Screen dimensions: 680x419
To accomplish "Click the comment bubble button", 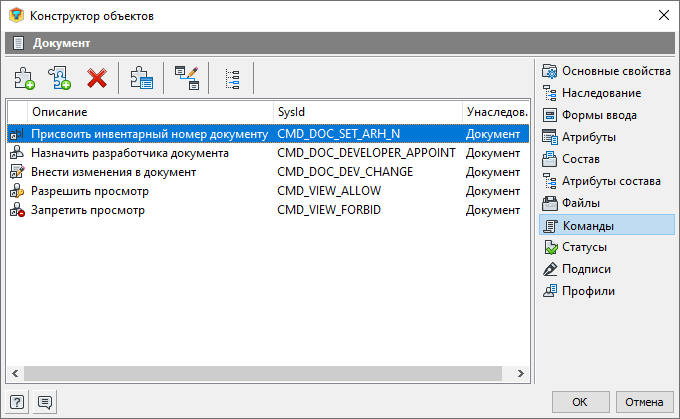I will coord(45,402).
